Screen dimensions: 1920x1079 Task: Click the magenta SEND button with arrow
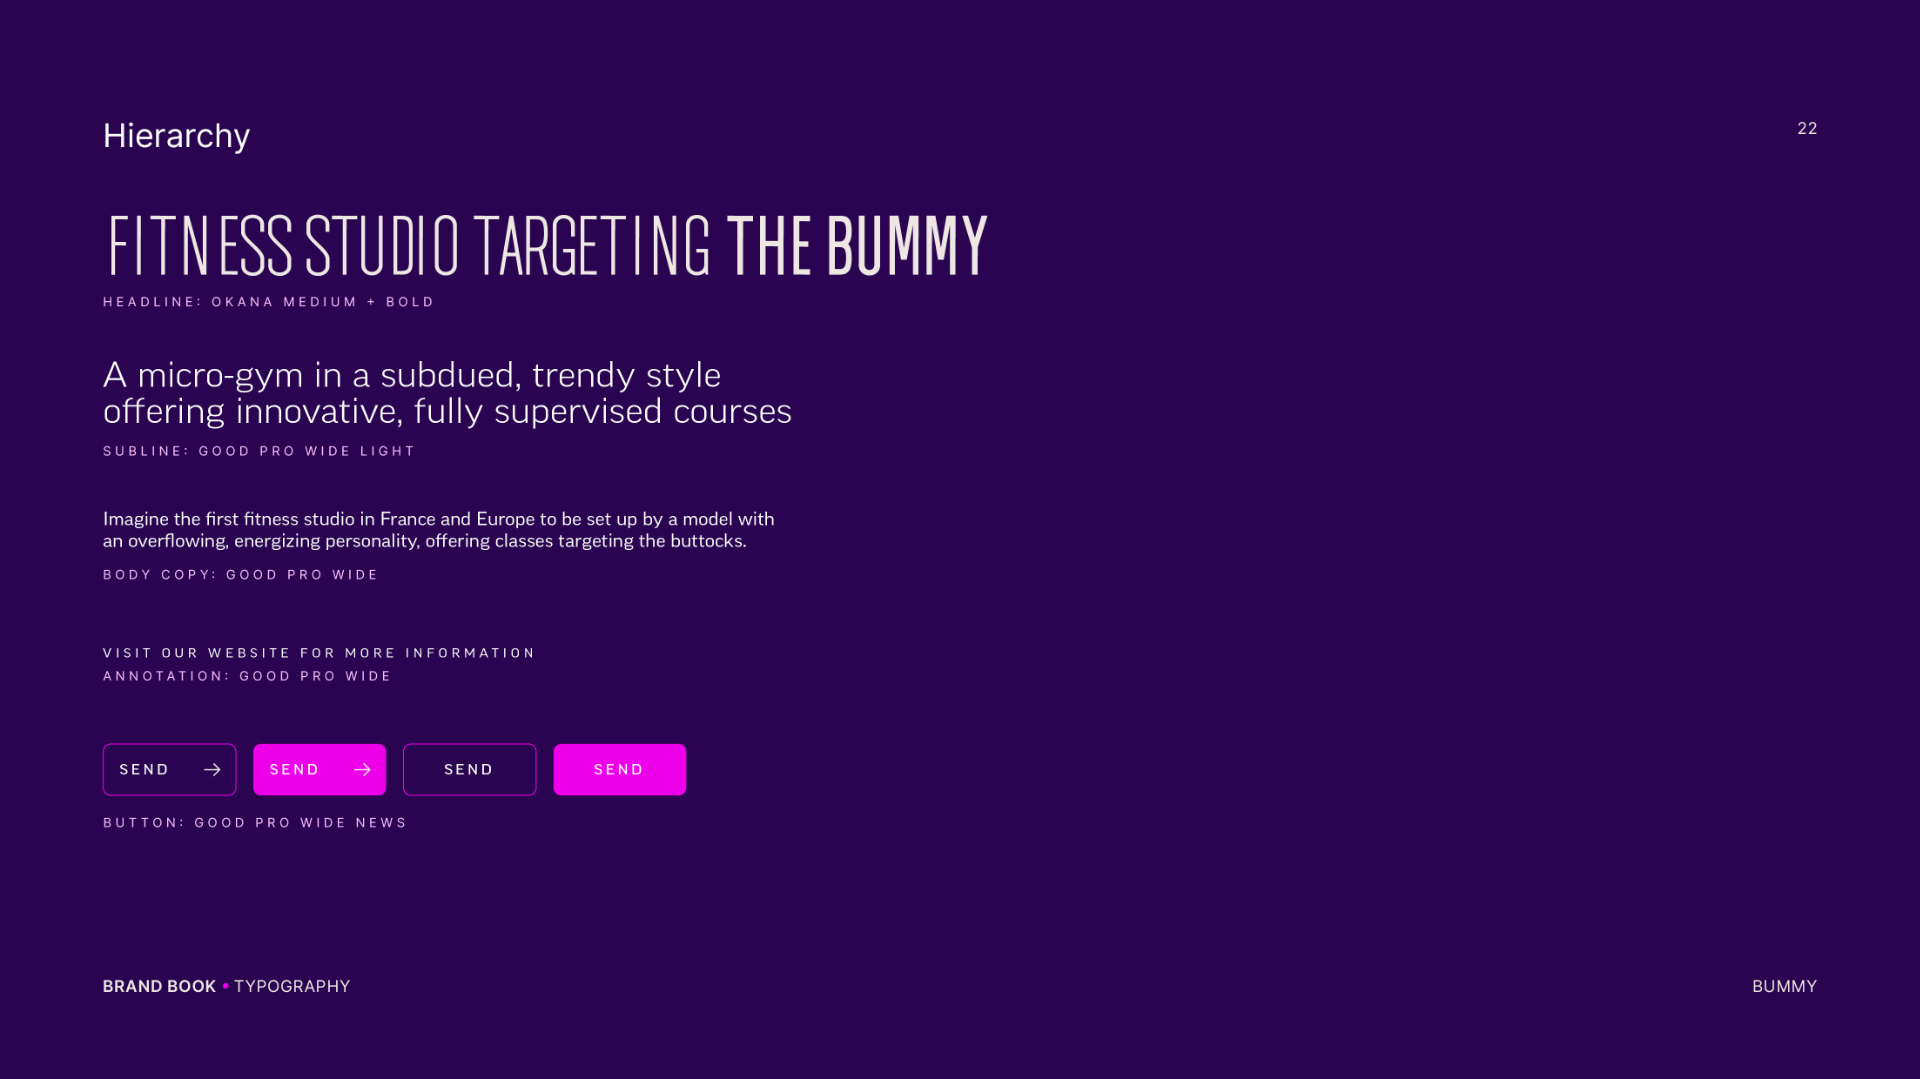coord(319,769)
